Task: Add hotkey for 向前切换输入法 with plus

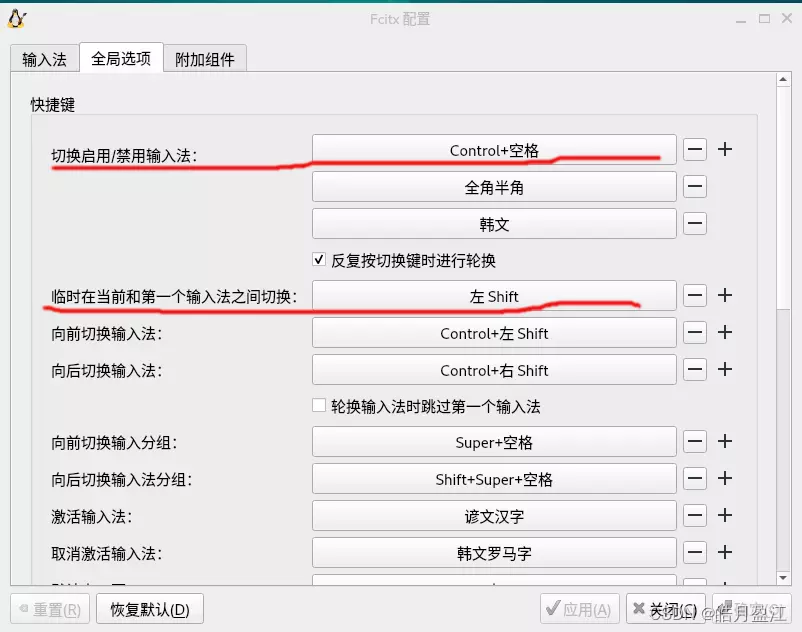Action: coord(725,332)
